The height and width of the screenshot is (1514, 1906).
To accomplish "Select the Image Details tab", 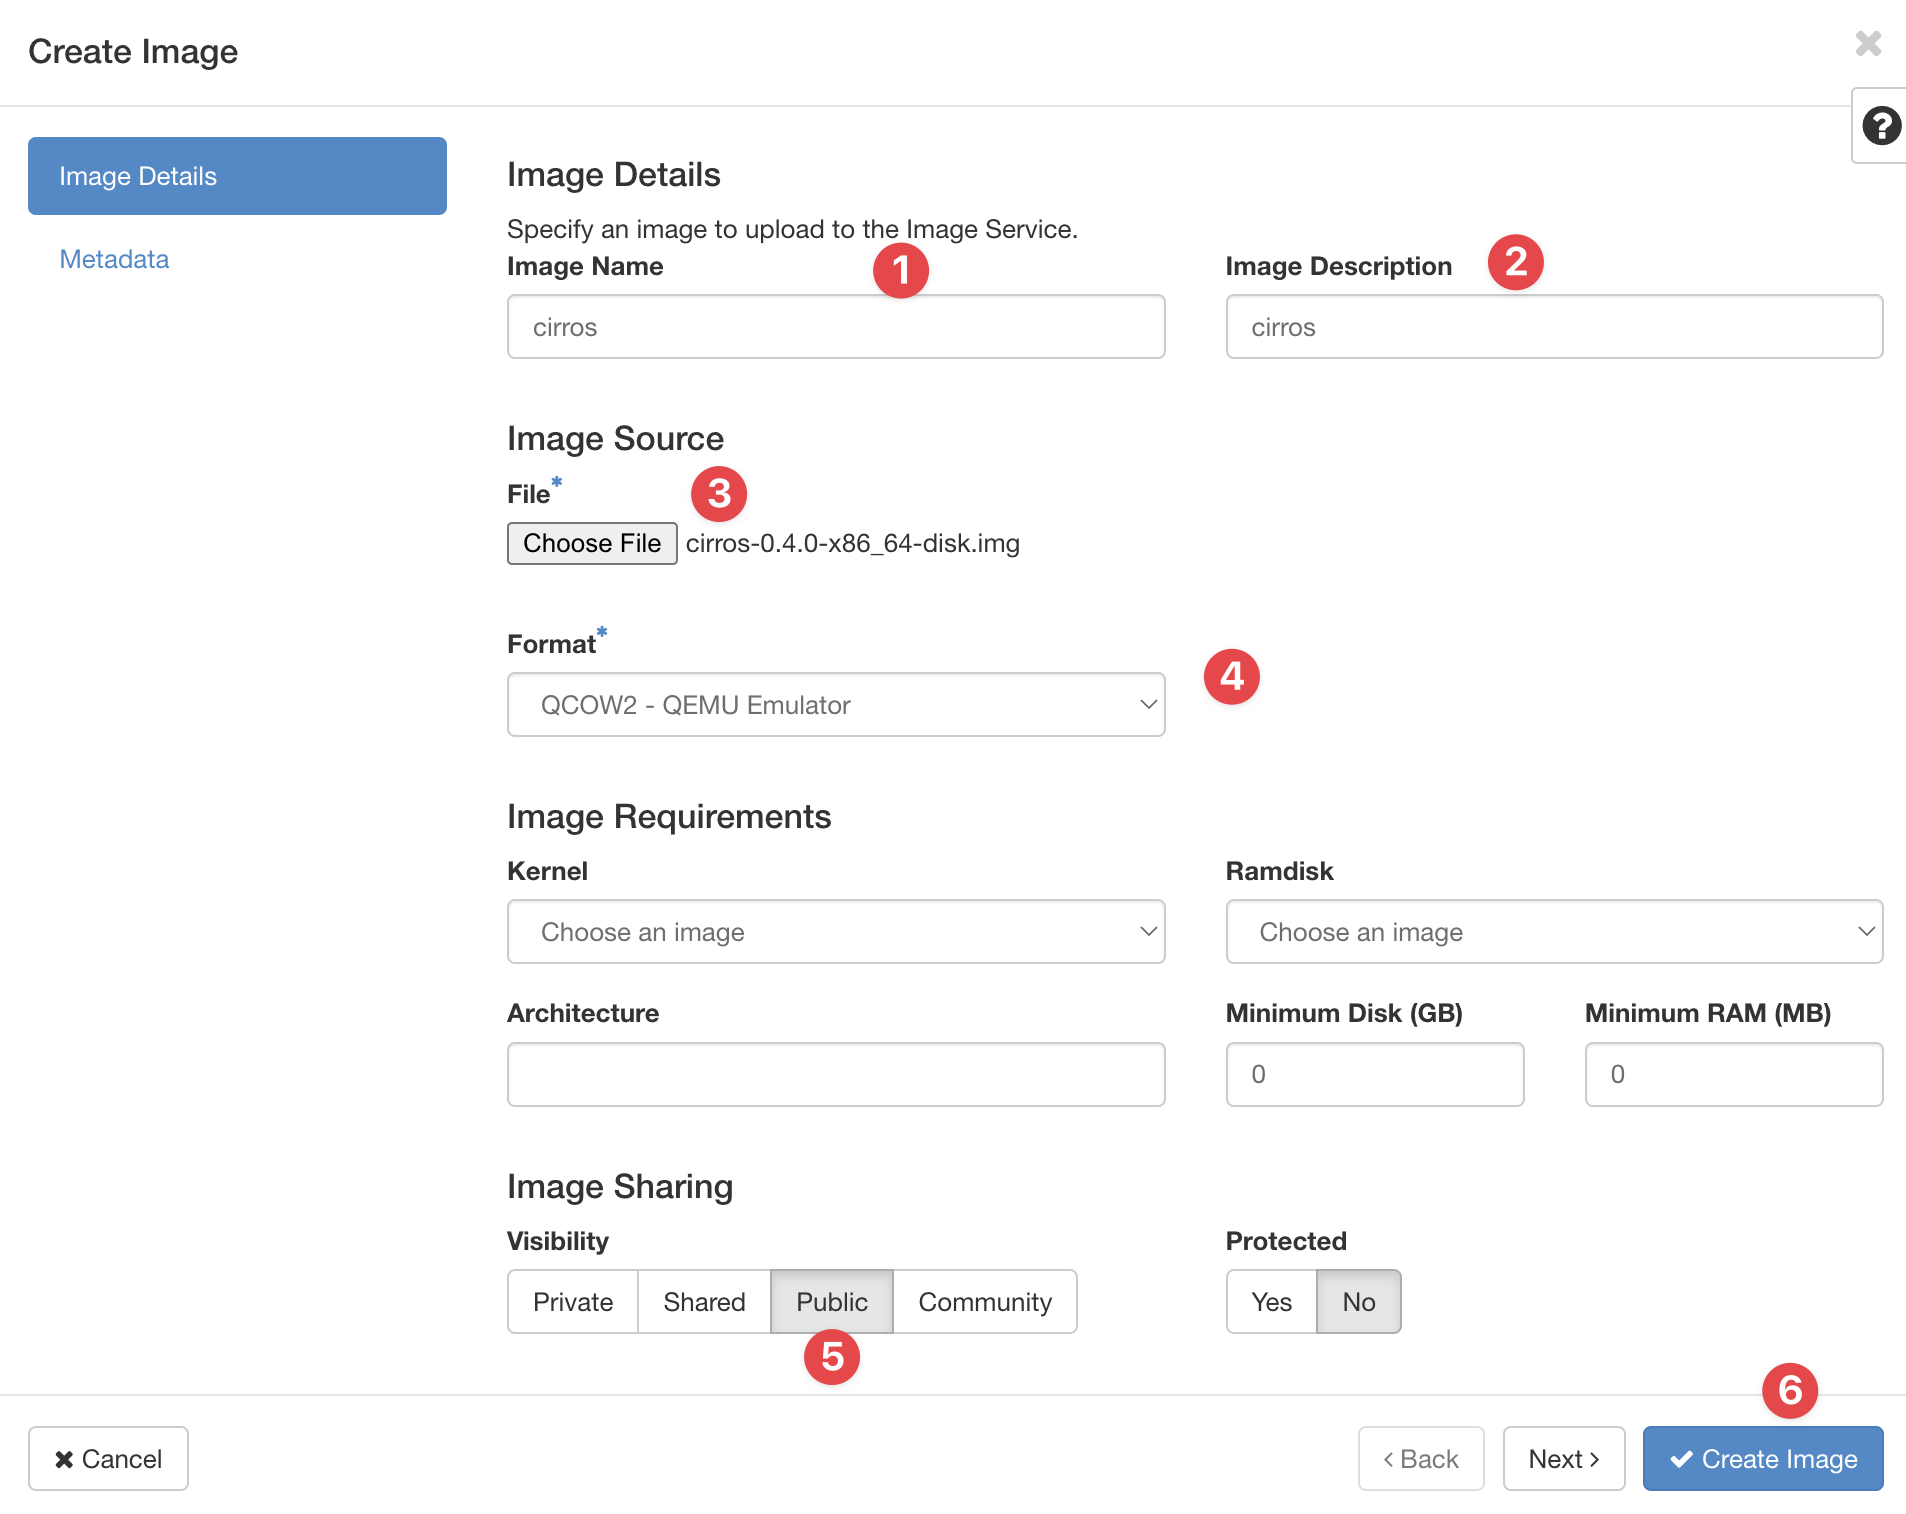I will pos(236,176).
